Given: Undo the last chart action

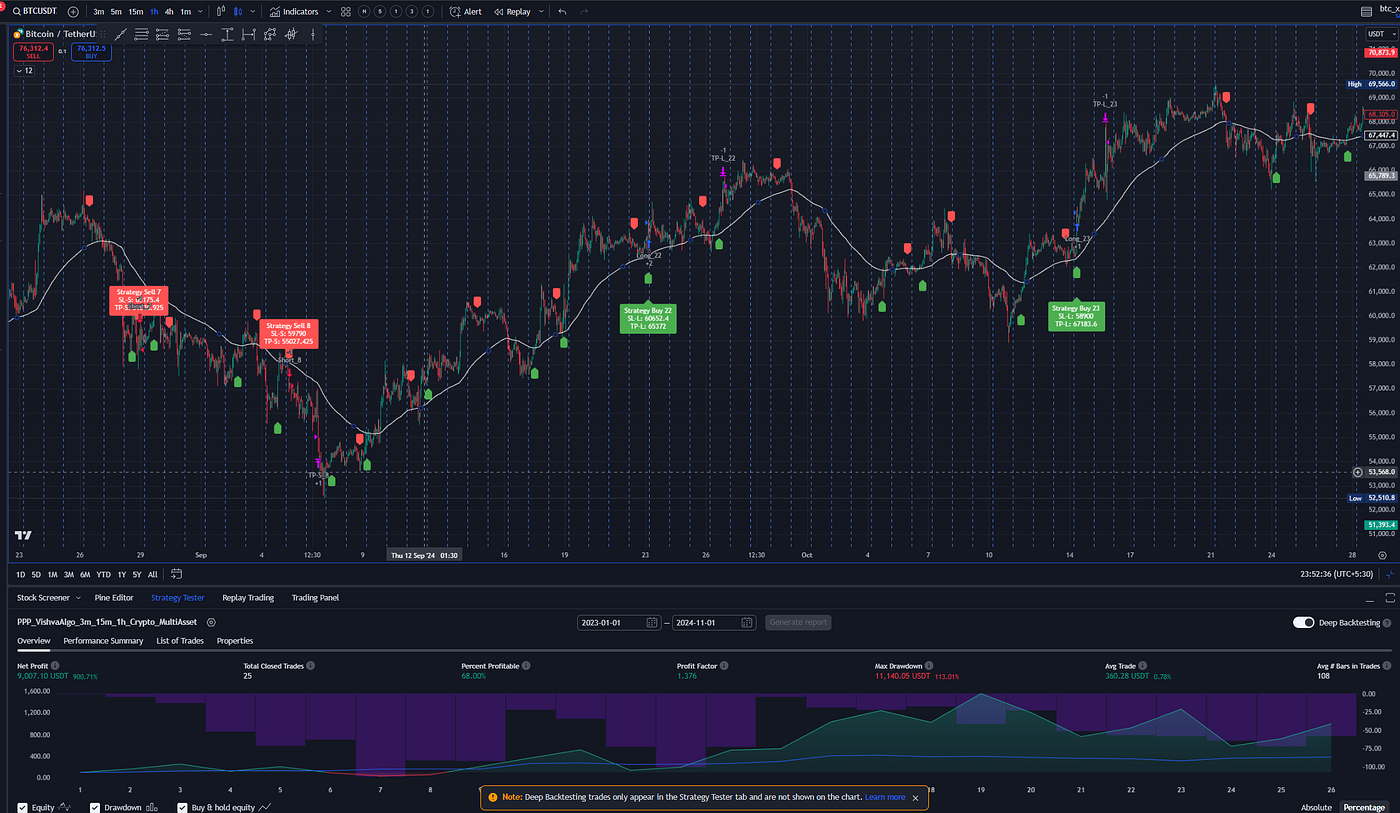Looking at the screenshot, I should pyautogui.click(x=562, y=11).
